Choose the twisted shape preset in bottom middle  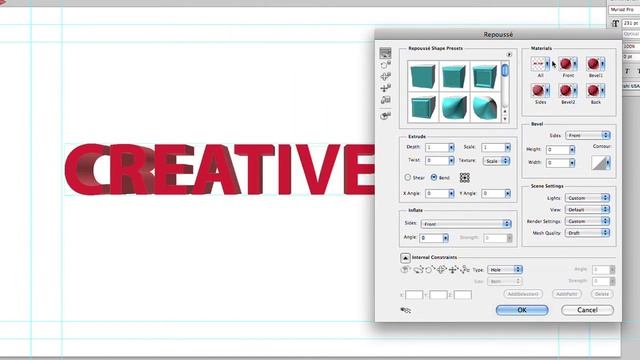point(454,107)
